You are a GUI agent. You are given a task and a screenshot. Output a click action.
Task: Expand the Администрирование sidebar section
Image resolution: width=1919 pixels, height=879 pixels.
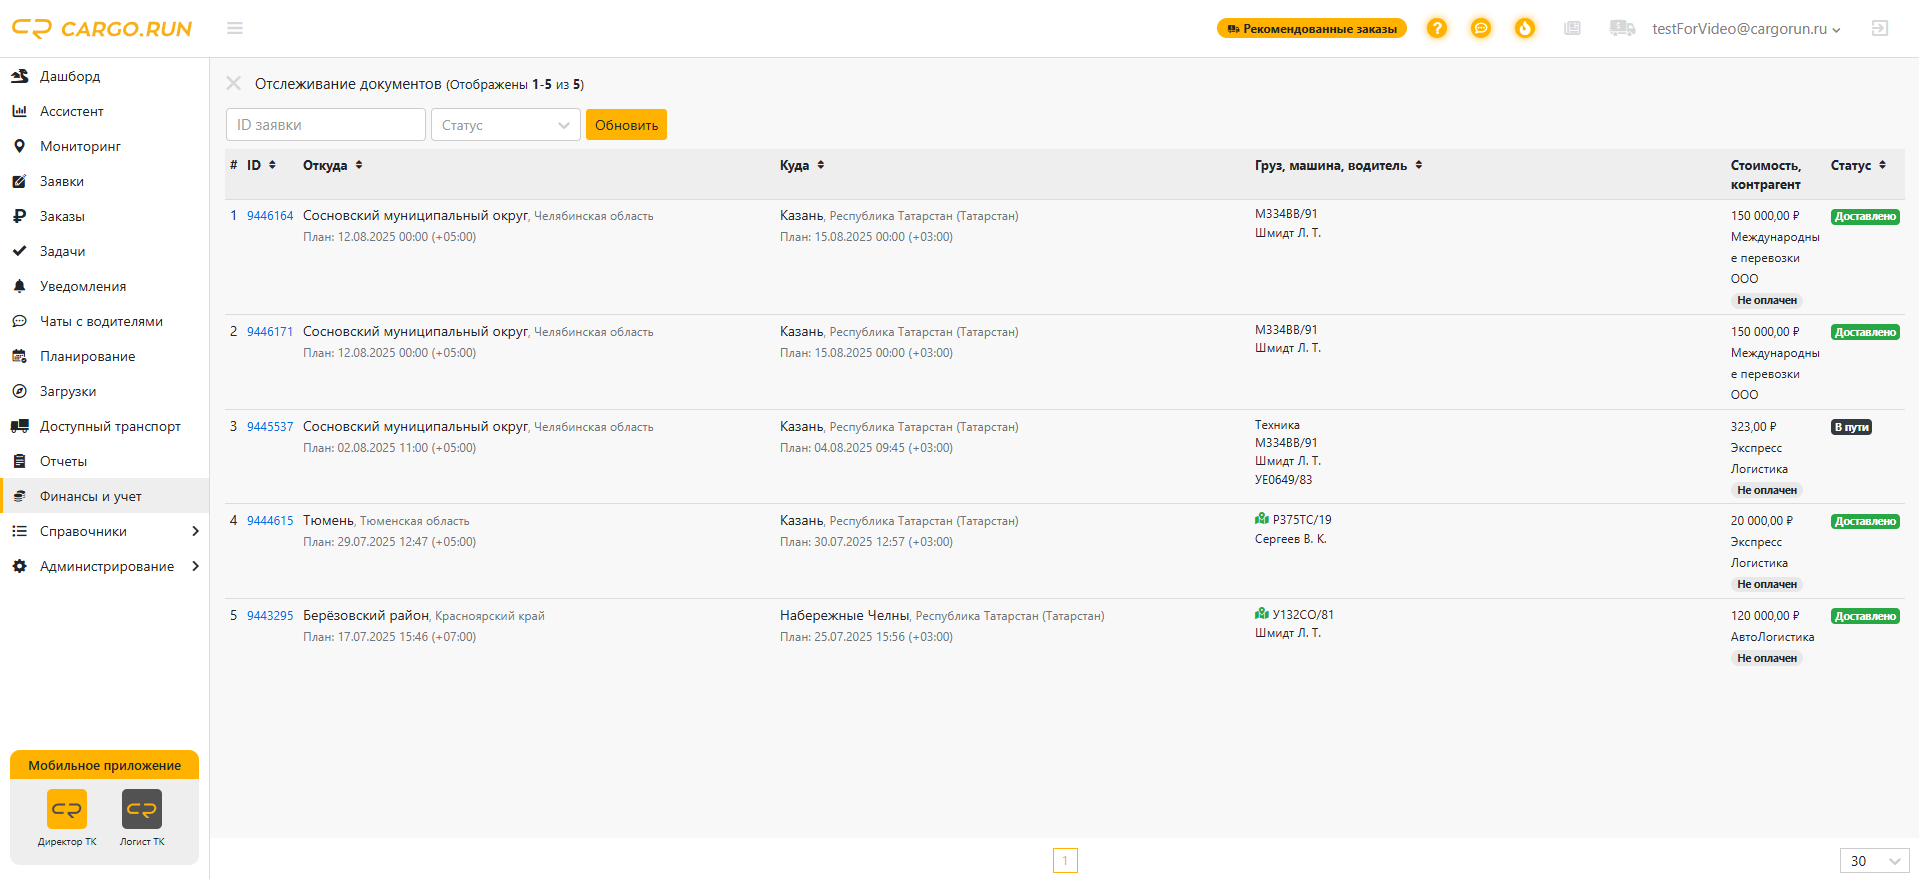point(105,566)
